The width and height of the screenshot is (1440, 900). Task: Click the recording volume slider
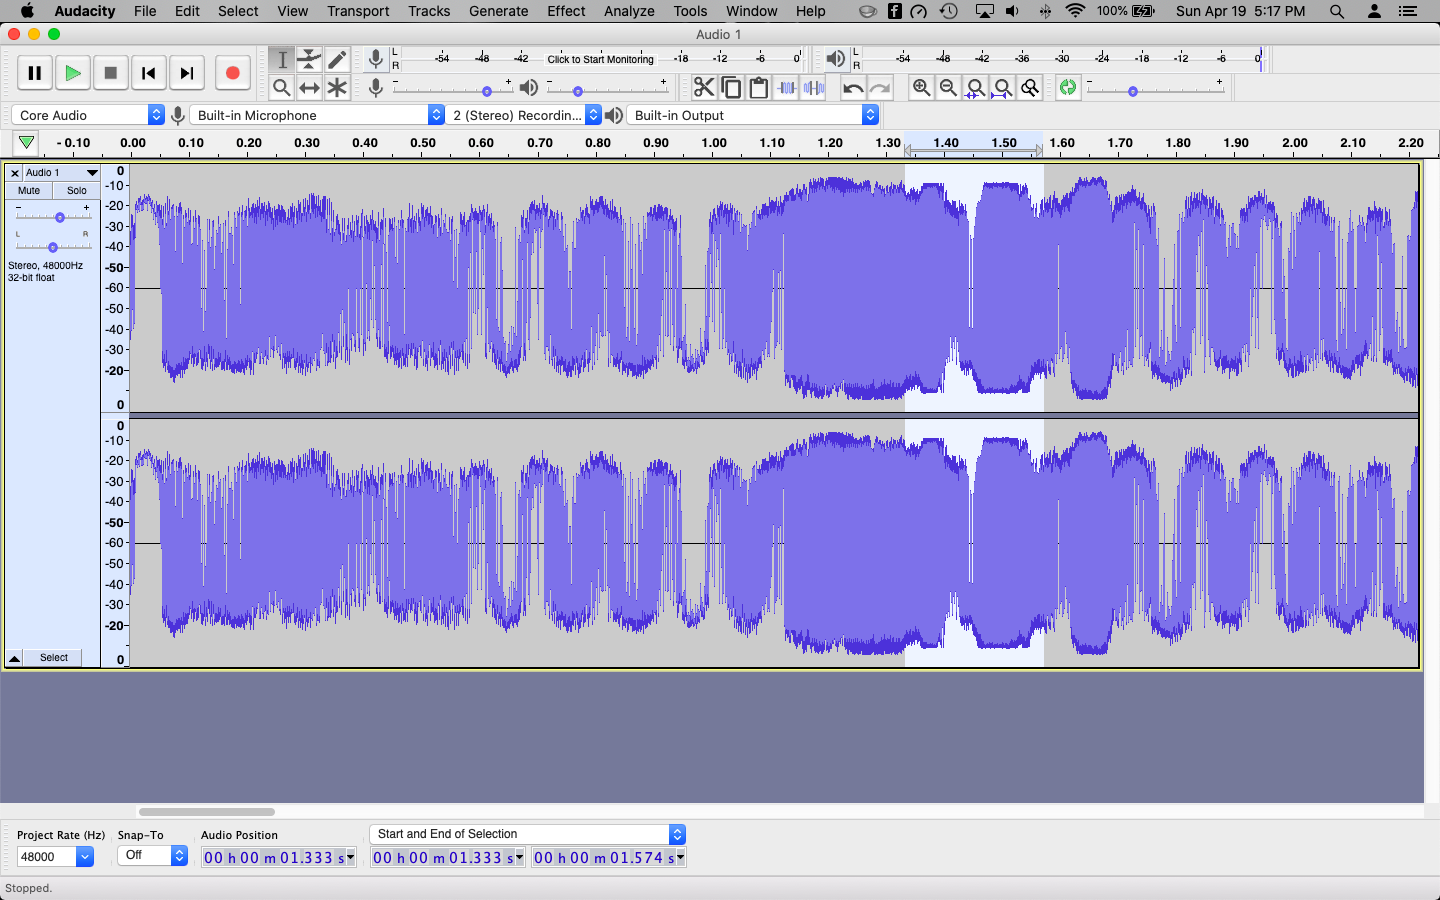point(452,89)
